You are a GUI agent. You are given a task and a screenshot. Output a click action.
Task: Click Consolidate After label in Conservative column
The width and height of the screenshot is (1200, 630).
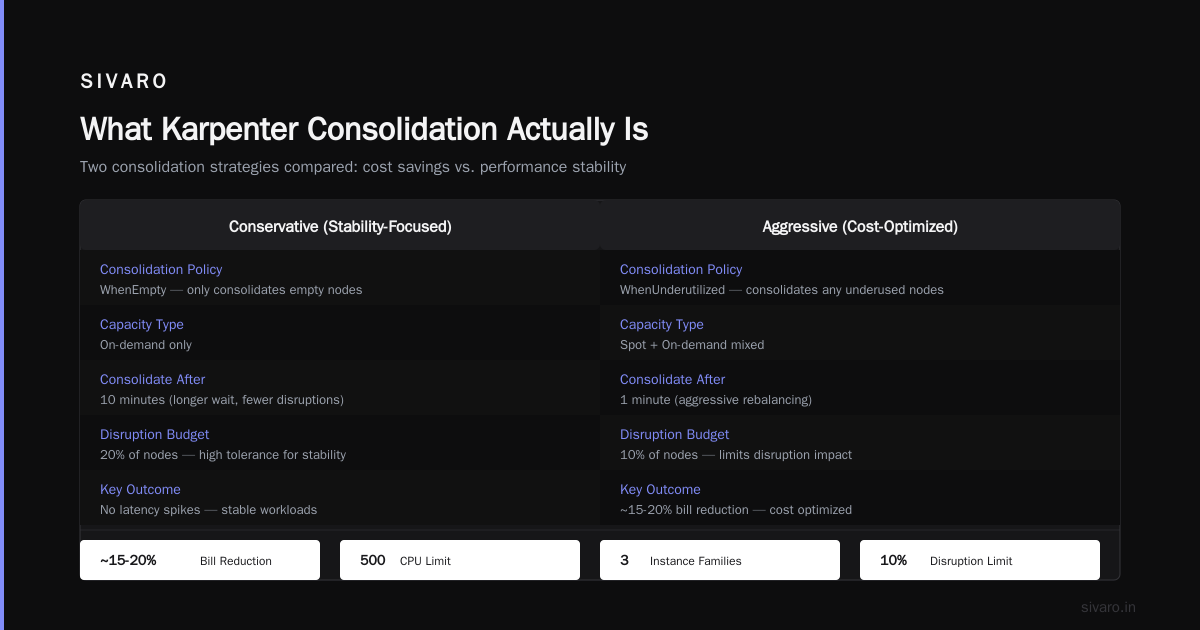point(153,380)
